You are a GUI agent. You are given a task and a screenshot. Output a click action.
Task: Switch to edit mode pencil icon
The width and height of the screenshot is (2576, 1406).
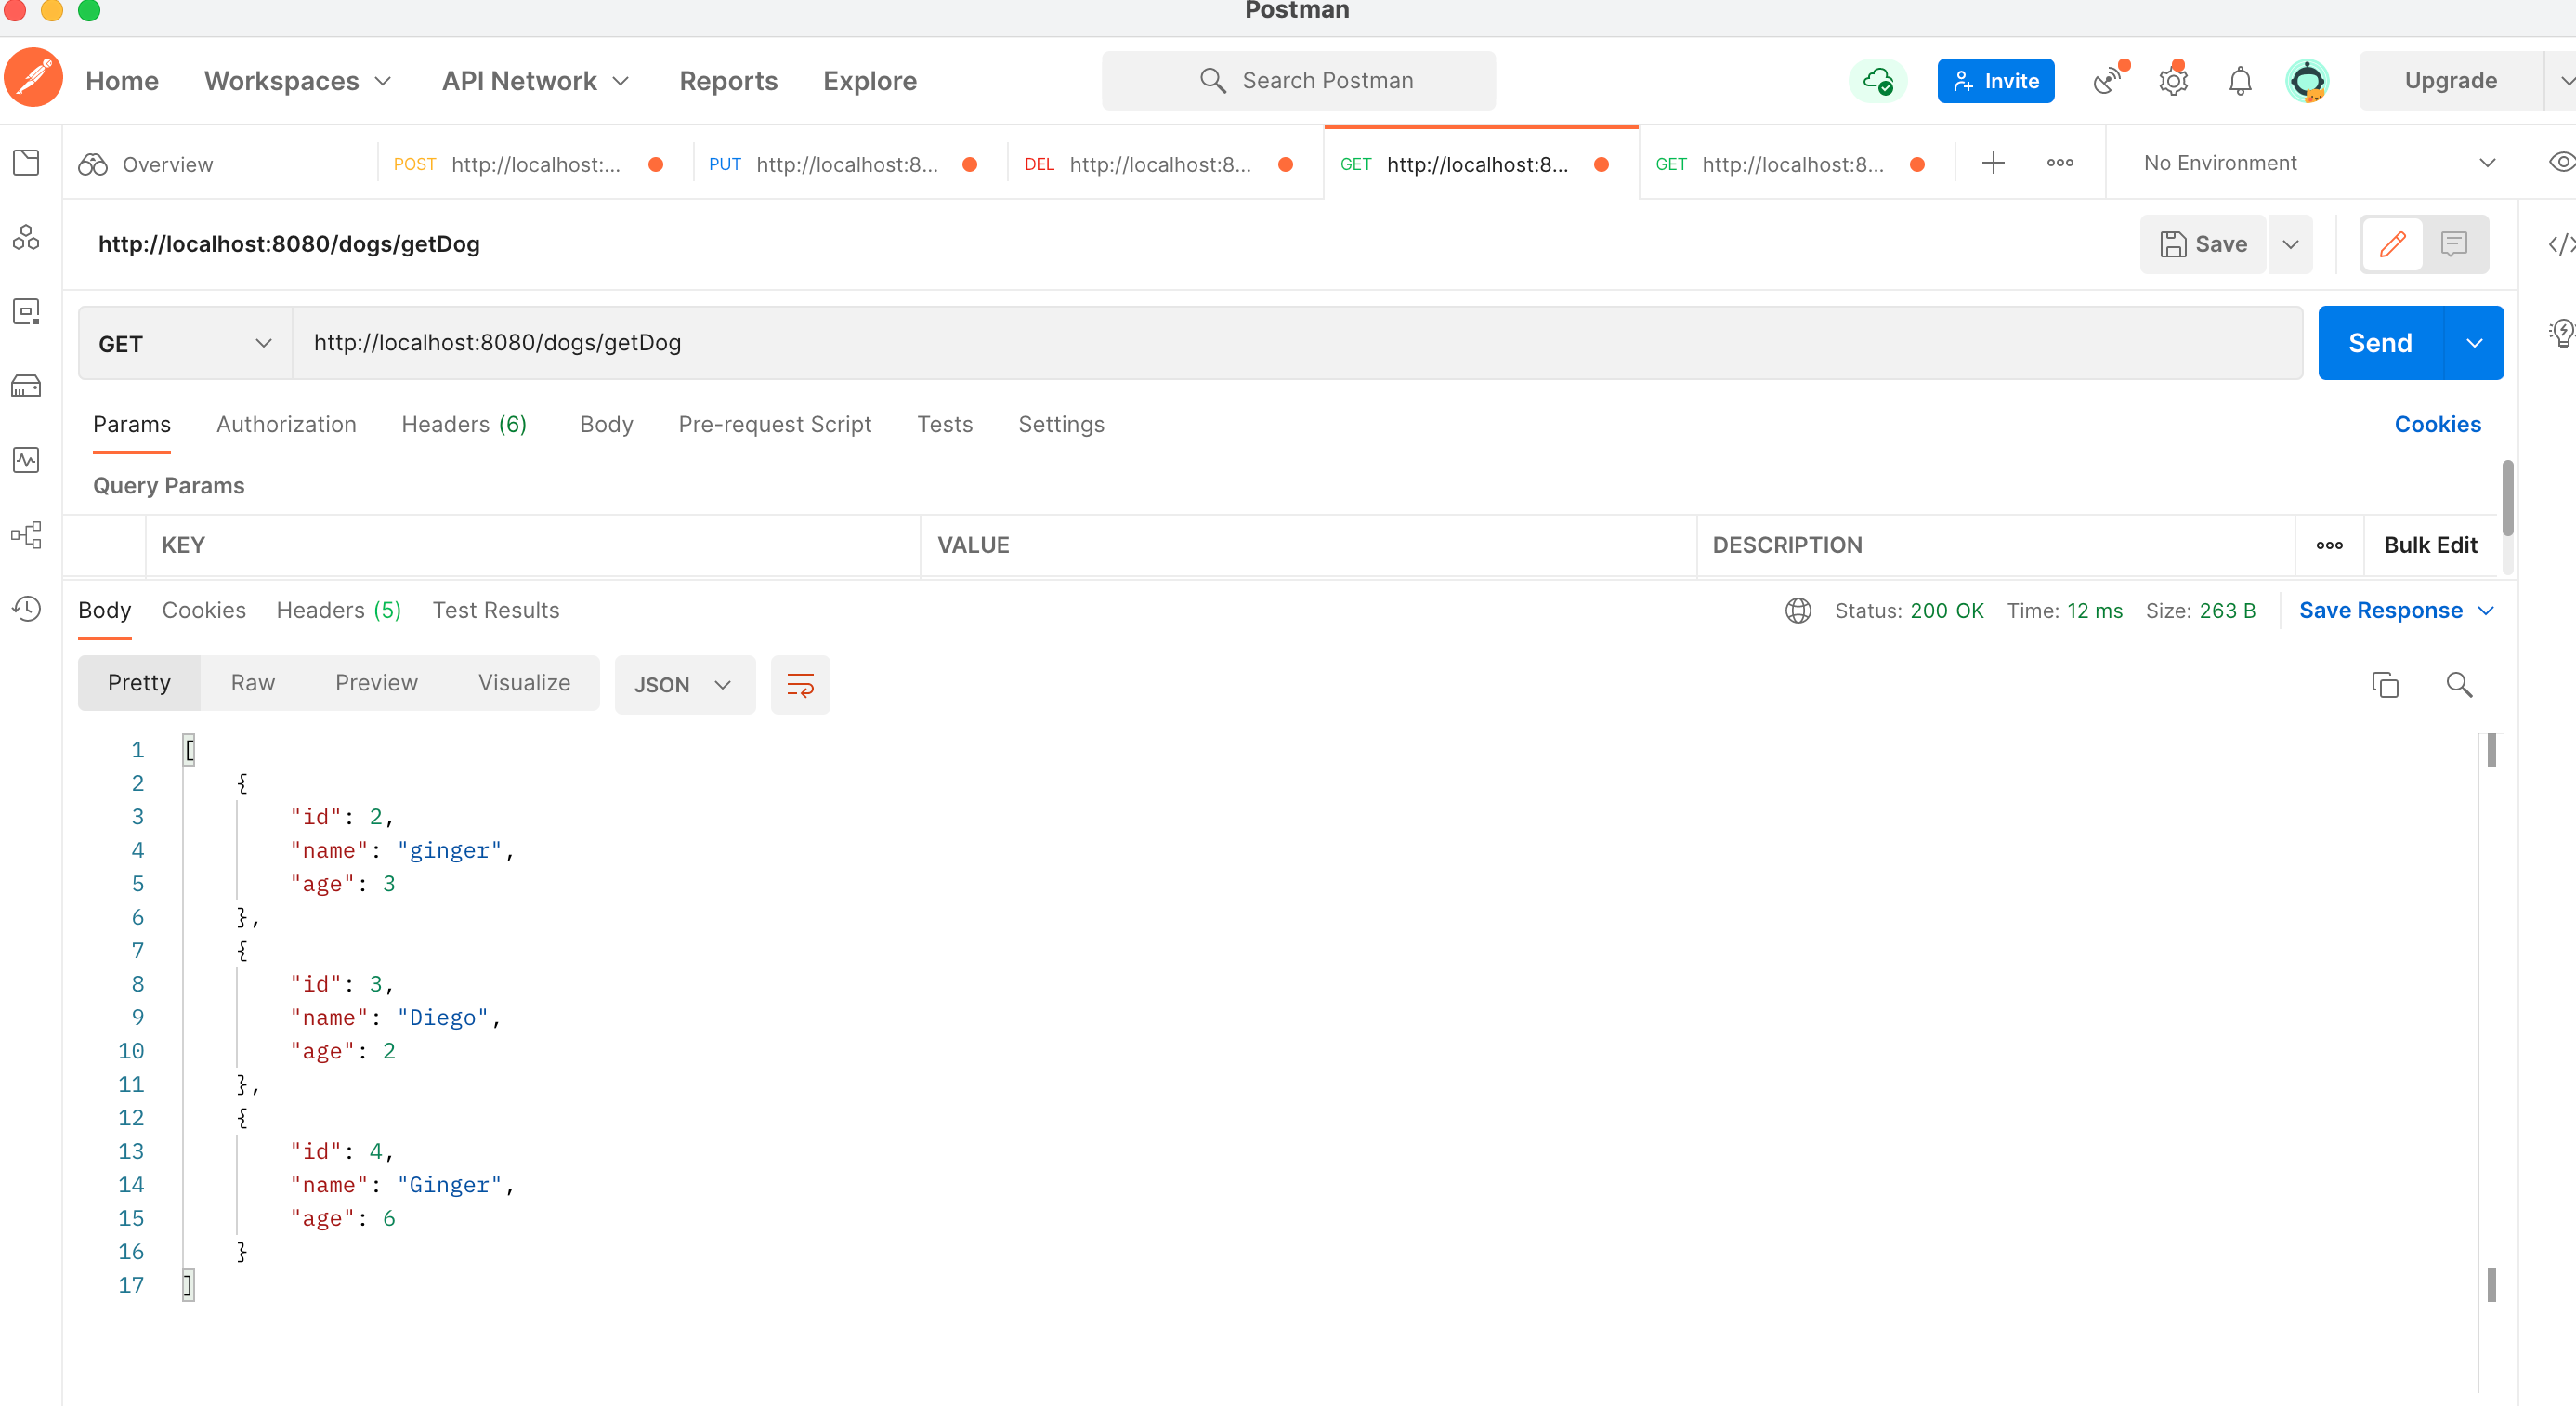pyautogui.click(x=2392, y=244)
